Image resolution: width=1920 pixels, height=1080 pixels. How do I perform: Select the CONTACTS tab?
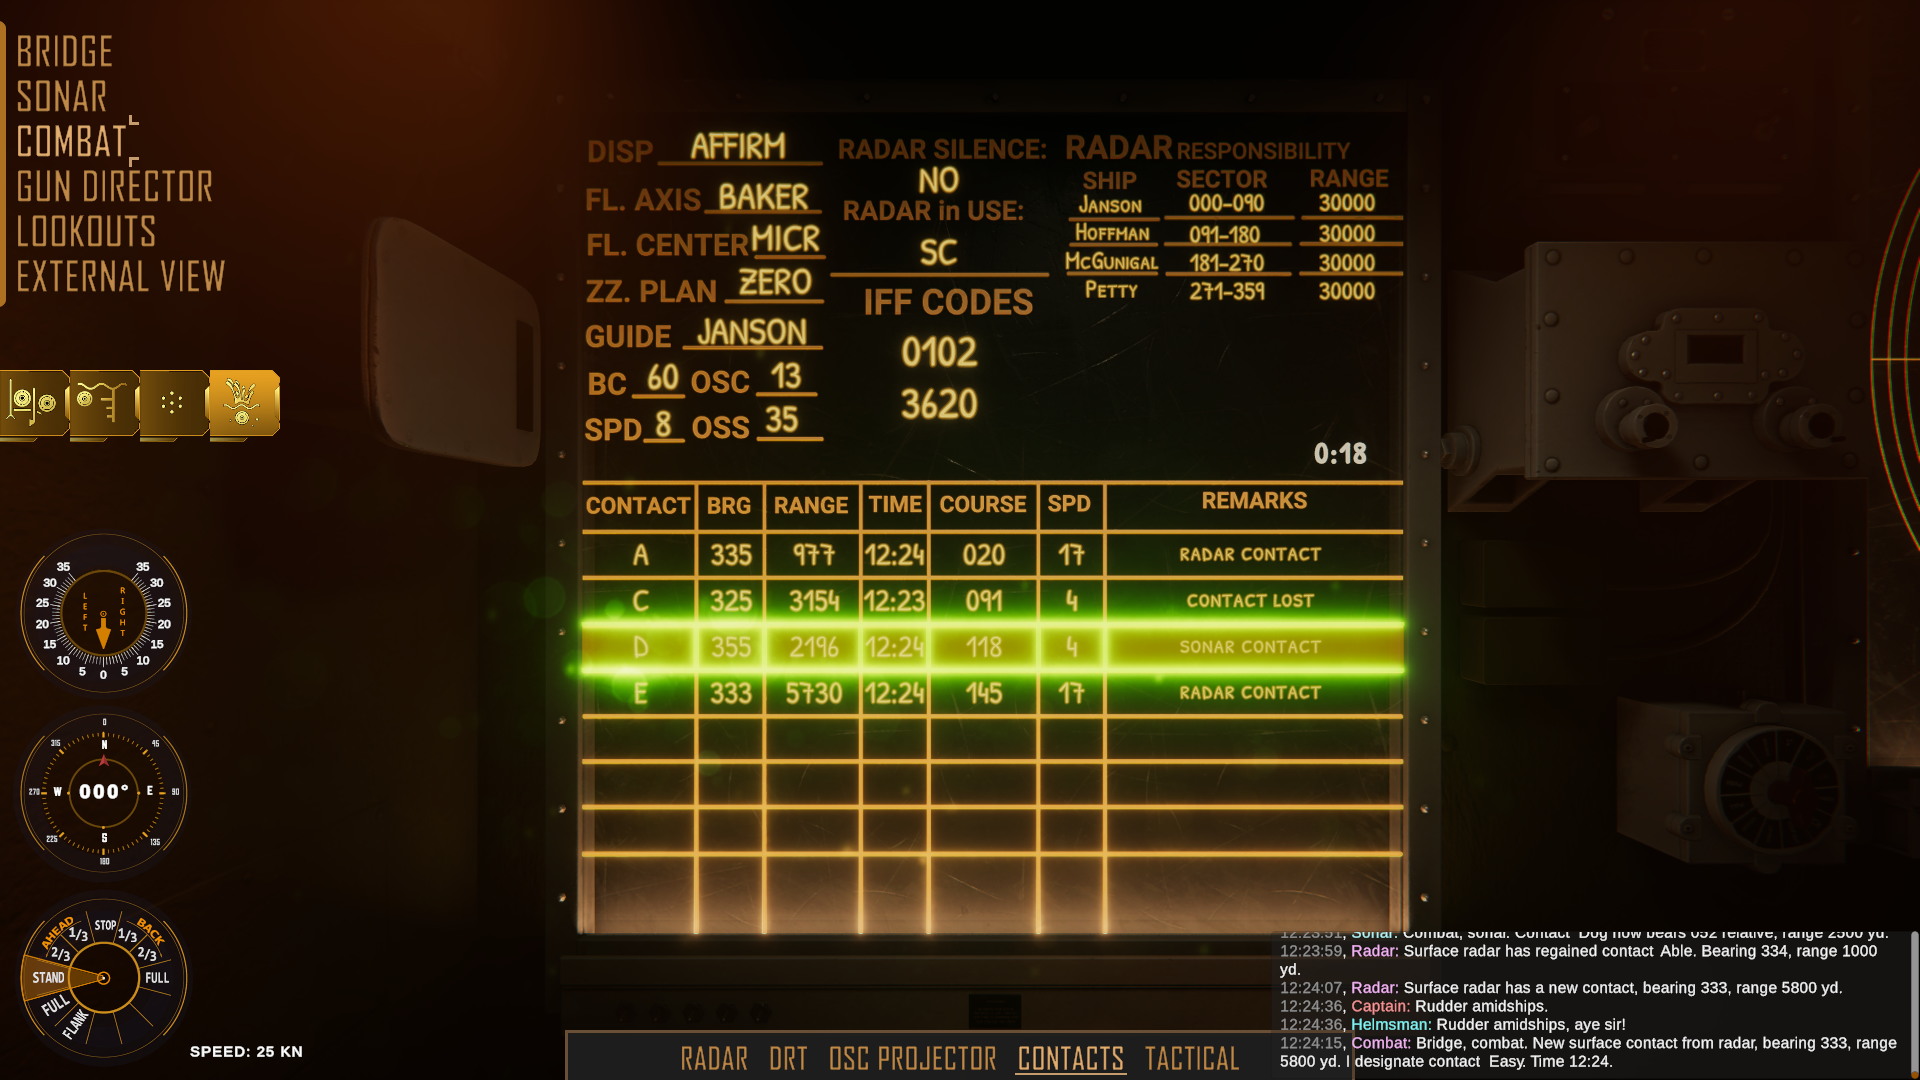point(1069,1056)
